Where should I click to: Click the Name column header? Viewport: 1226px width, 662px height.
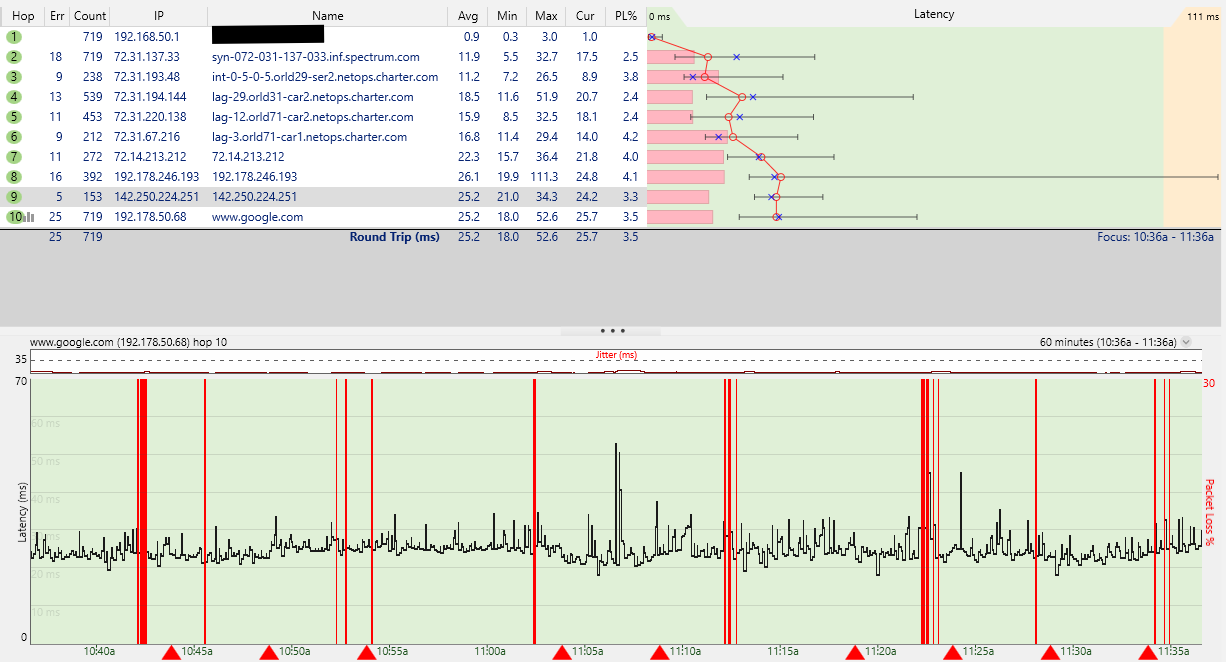point(328,16)
